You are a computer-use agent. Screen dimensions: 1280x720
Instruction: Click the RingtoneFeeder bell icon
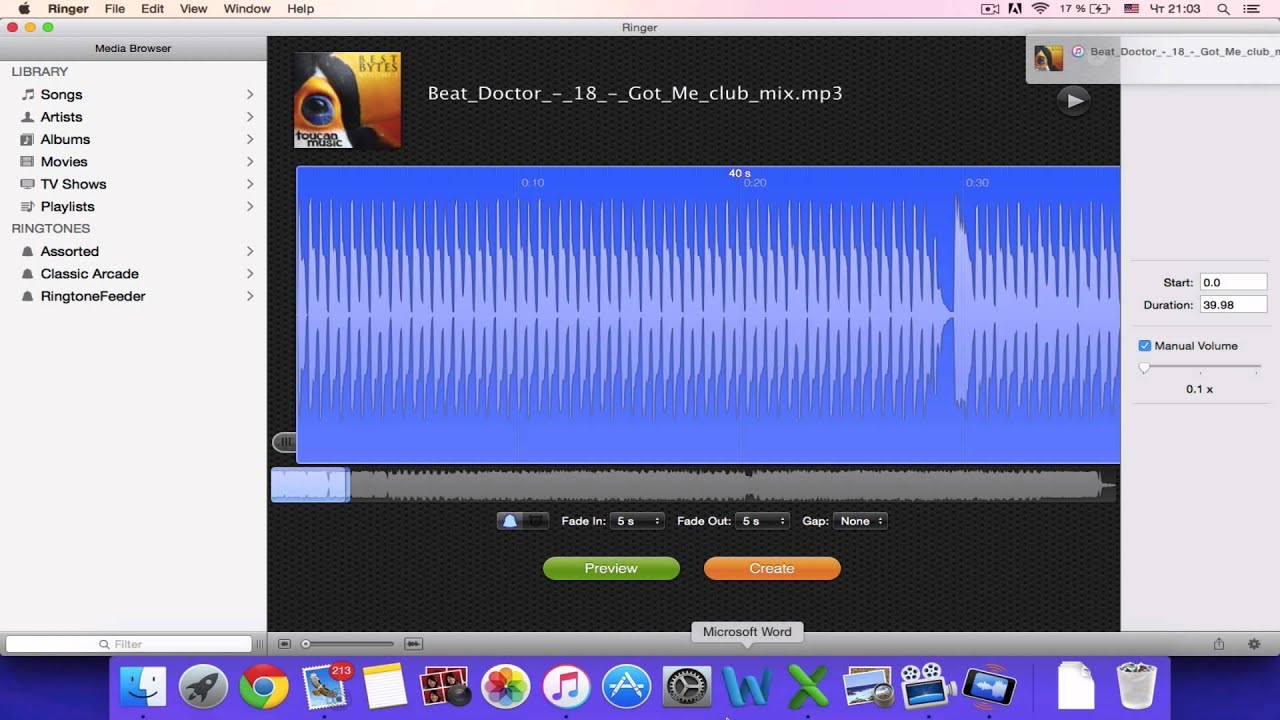[x=28, y=297]
